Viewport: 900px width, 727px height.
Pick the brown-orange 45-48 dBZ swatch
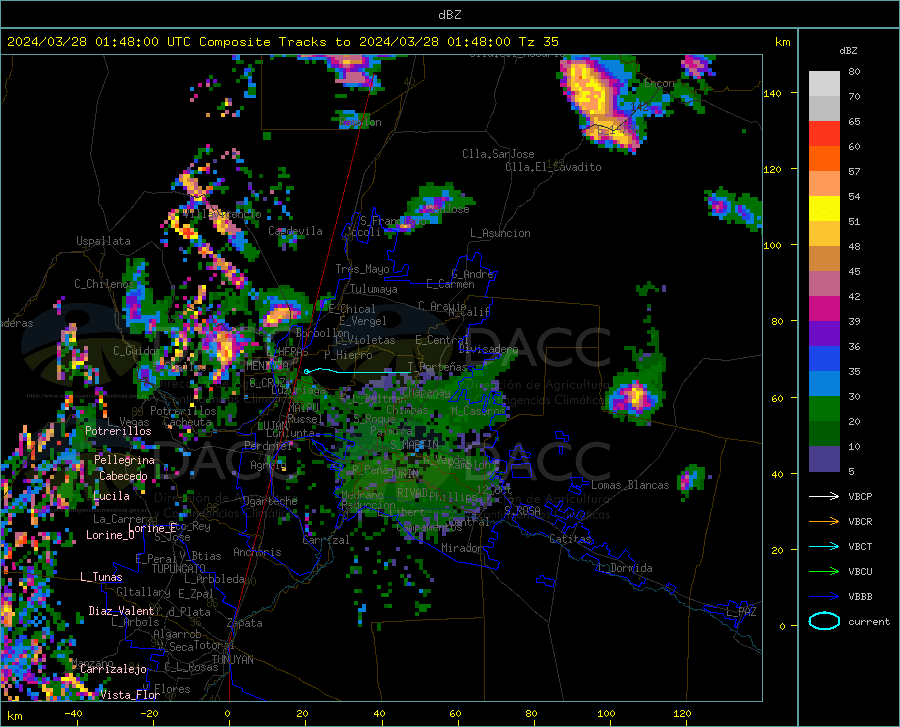[824, 259]
